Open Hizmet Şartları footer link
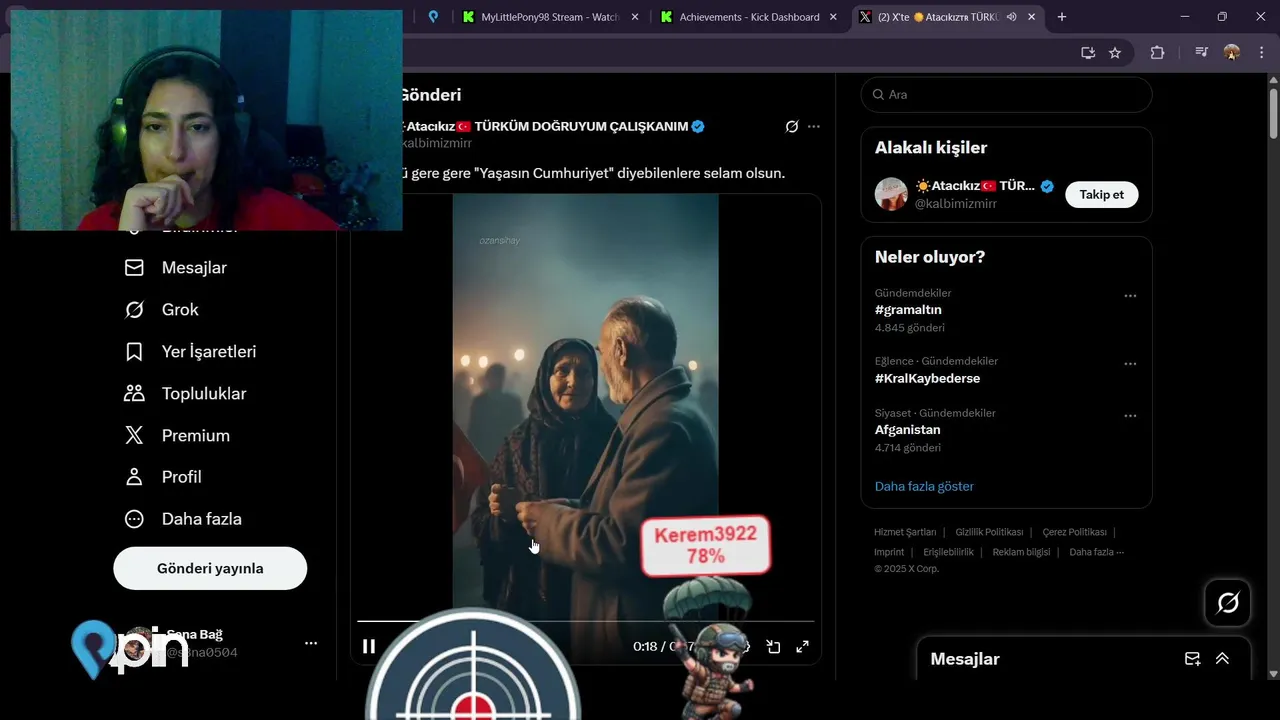Image resolution: width=1280 pixels, height=720 pixels. 905,532
